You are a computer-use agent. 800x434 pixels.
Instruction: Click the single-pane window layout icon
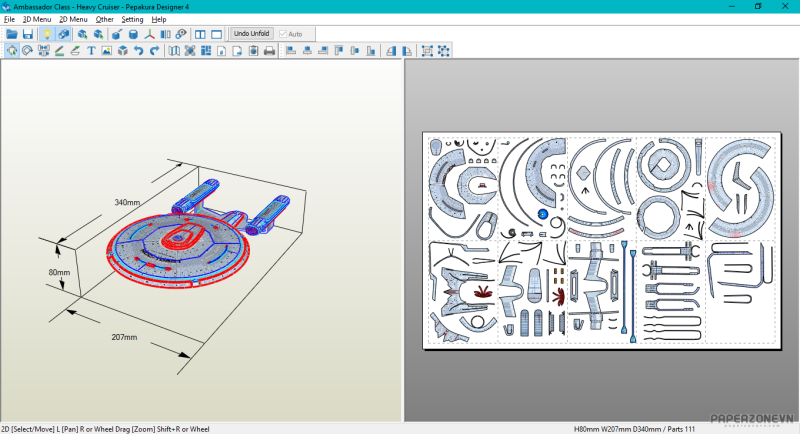click(x=216, y=34)
